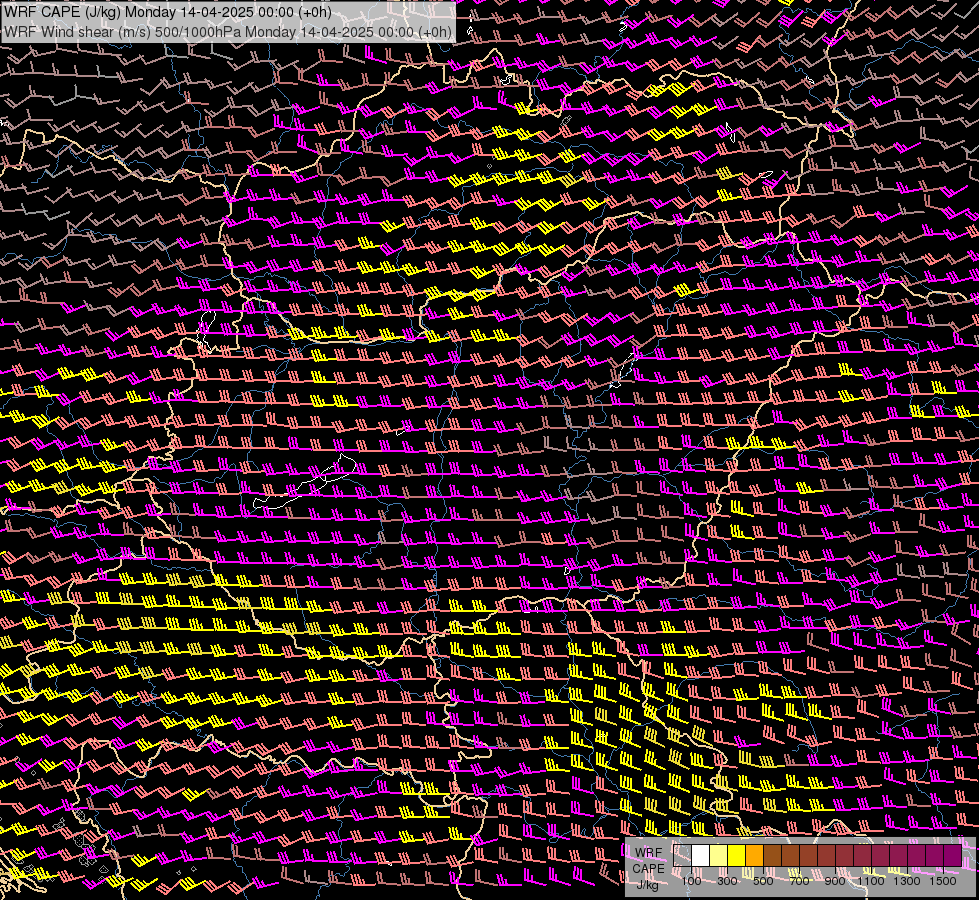The height and width of the screenshot is (900, 979).
Task: Select the white CAPE legend swatch
Action: coord(701,856)
